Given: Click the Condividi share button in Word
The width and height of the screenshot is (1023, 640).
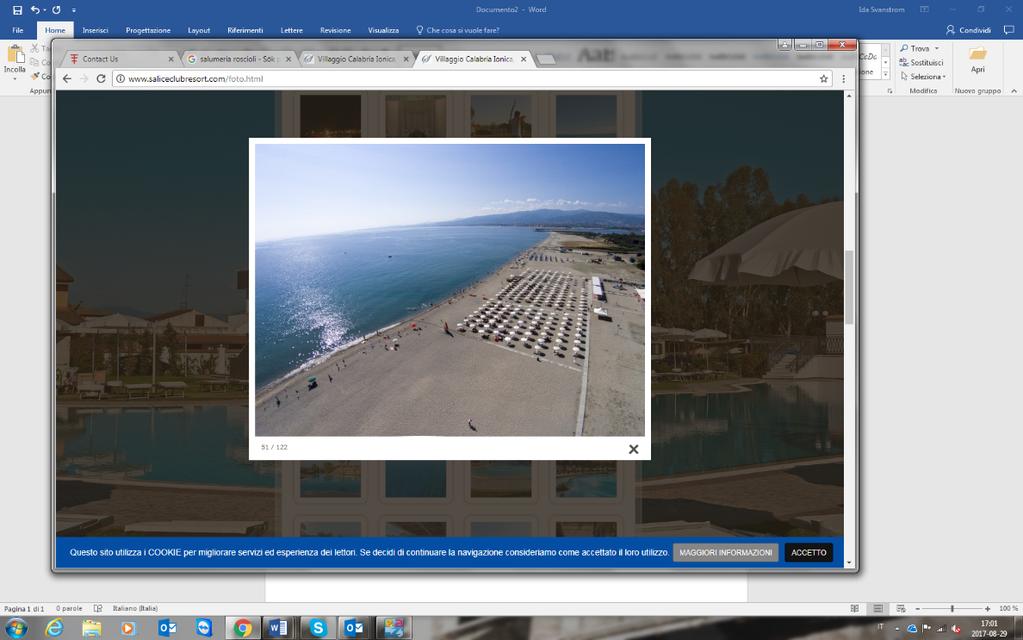Looking at the screenshot, I should point(968,30).
